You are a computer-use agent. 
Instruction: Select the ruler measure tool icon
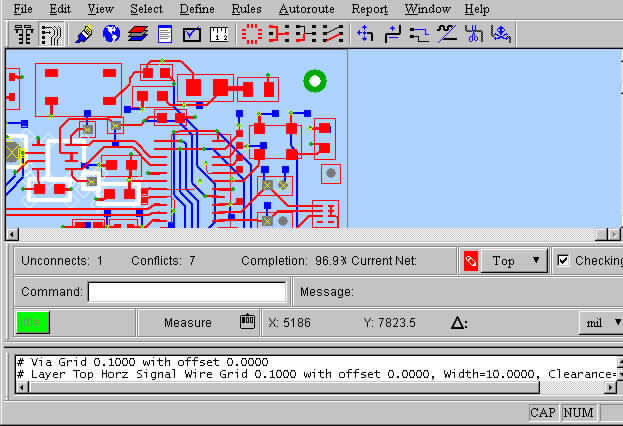click(219, 34)
